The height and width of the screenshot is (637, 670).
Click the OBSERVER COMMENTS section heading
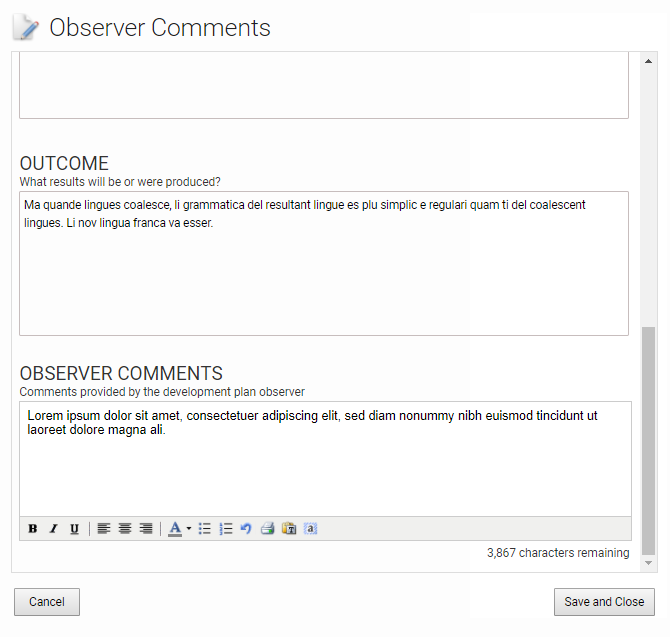(x=121, y=373)
